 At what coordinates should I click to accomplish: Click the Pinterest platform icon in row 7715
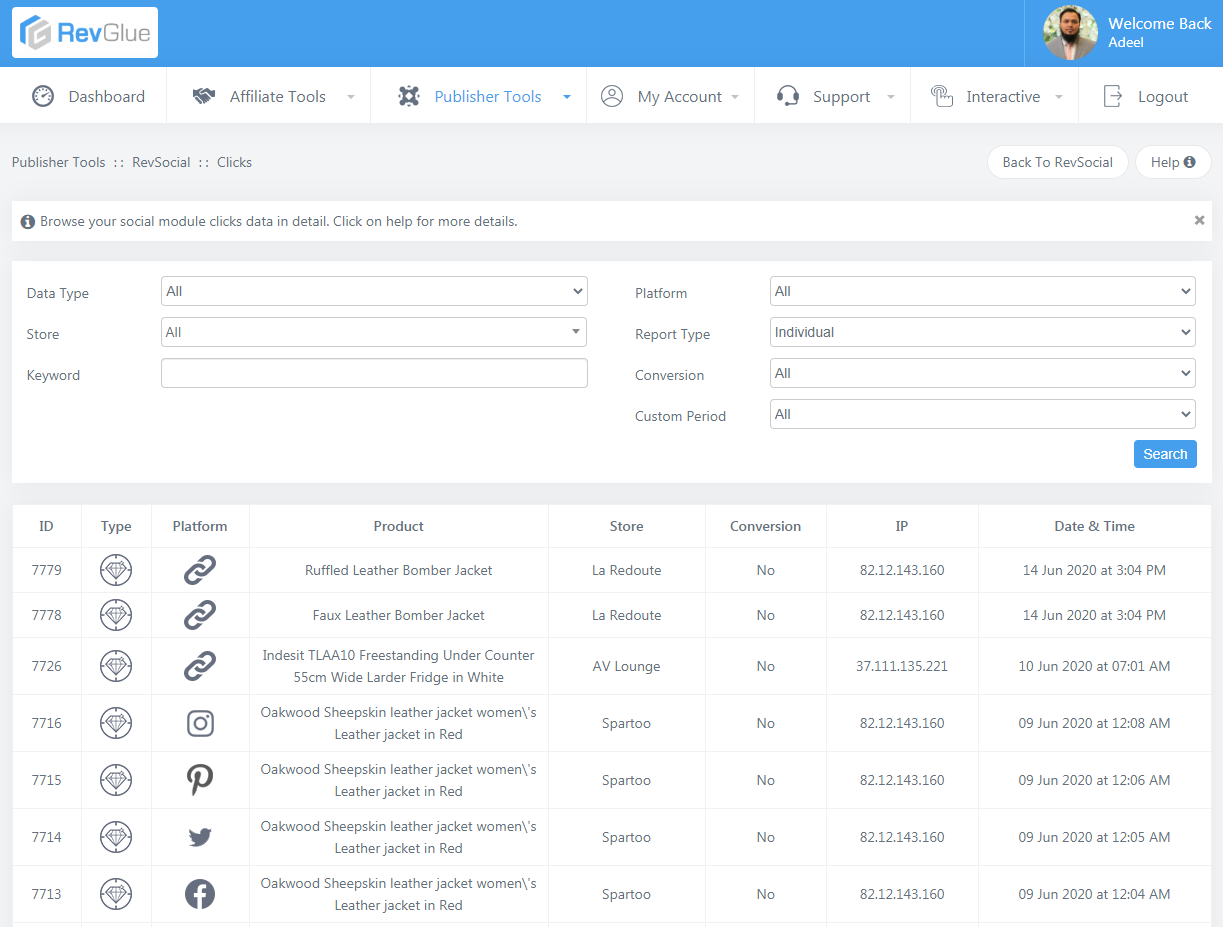point(200,780)
